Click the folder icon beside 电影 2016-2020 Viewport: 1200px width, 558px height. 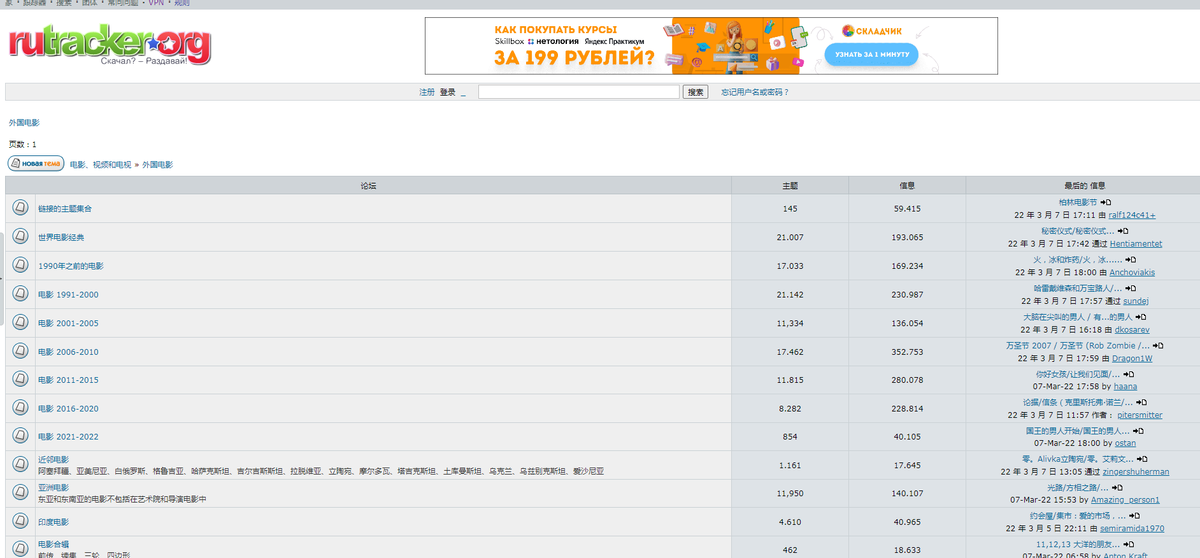tap(20, 408)
